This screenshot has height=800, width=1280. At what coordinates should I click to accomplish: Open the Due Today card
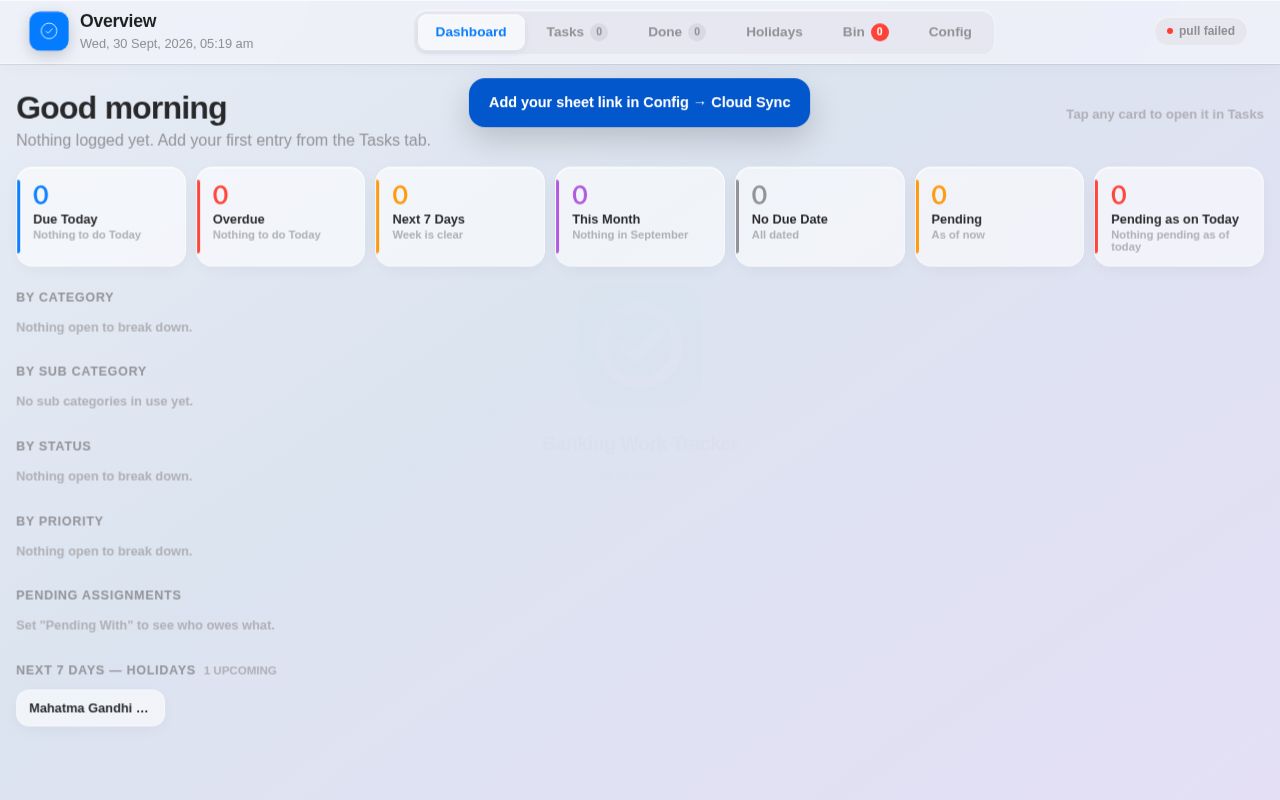[101, 216]
